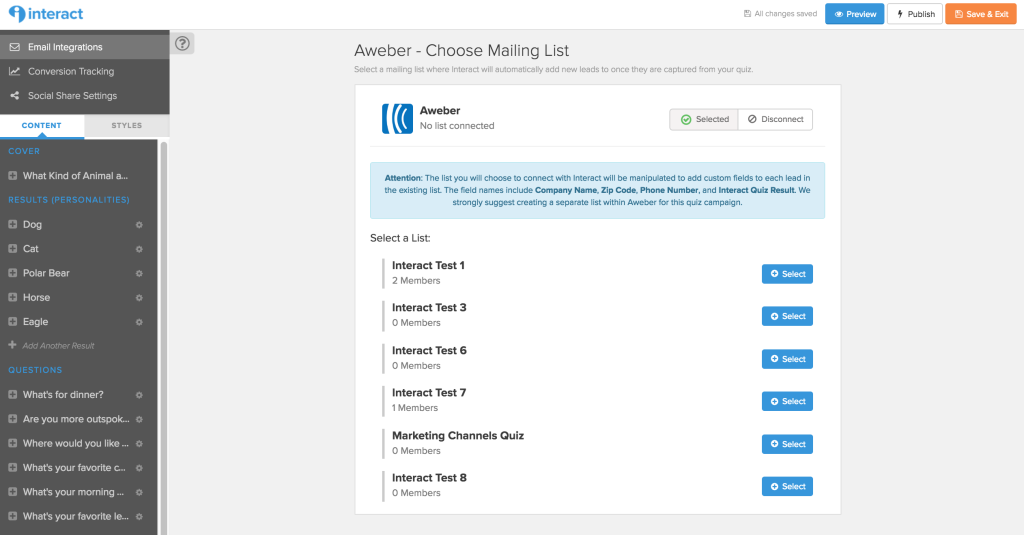The width and height of the screenshot is (1024, 535).
Task: Open Social Share Settings menu item
Action: click(x=85, y=95)
